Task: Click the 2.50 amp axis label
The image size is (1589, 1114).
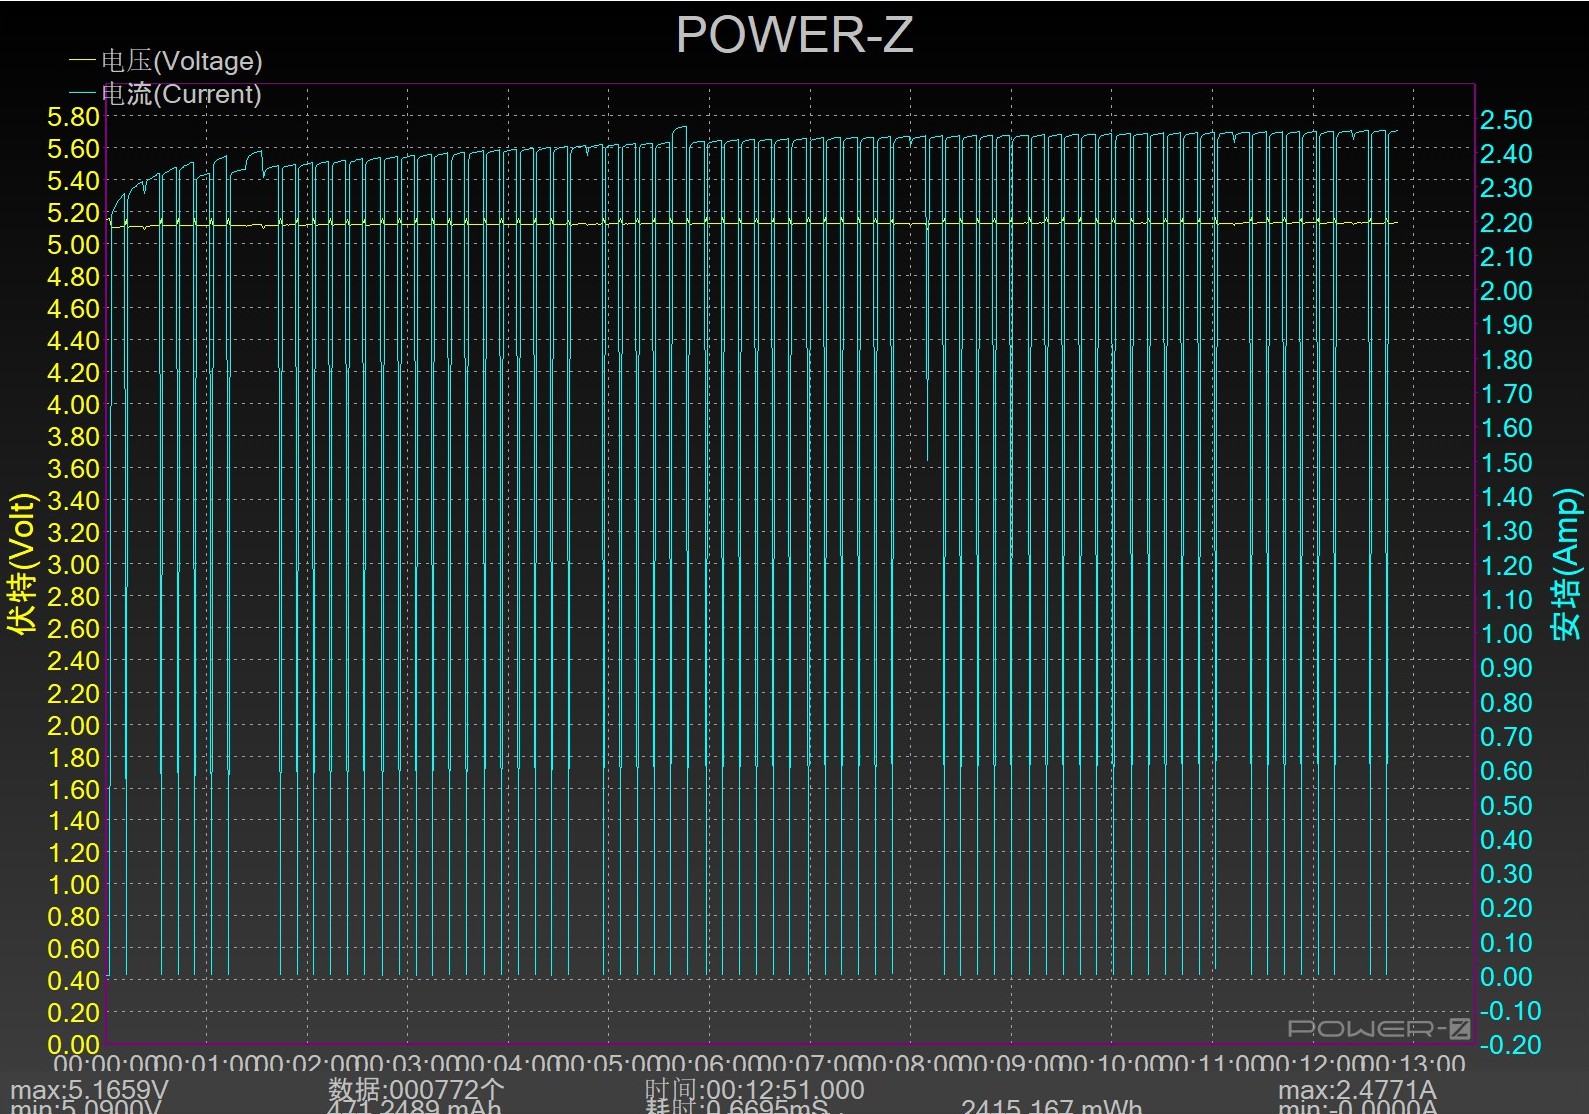Action: click(1506, 120)
